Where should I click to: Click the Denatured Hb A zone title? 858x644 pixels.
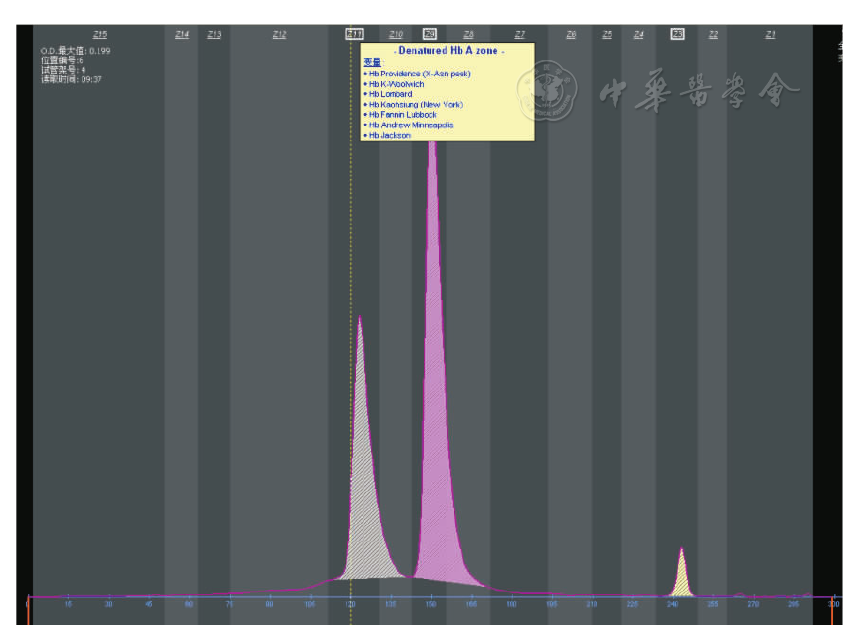[449, 50]
